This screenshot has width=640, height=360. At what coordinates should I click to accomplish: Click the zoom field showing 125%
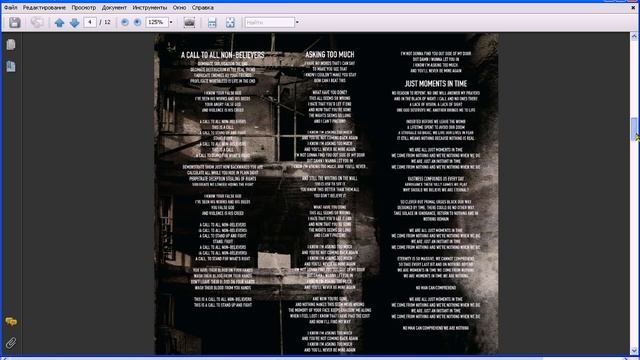click(157, 22)
